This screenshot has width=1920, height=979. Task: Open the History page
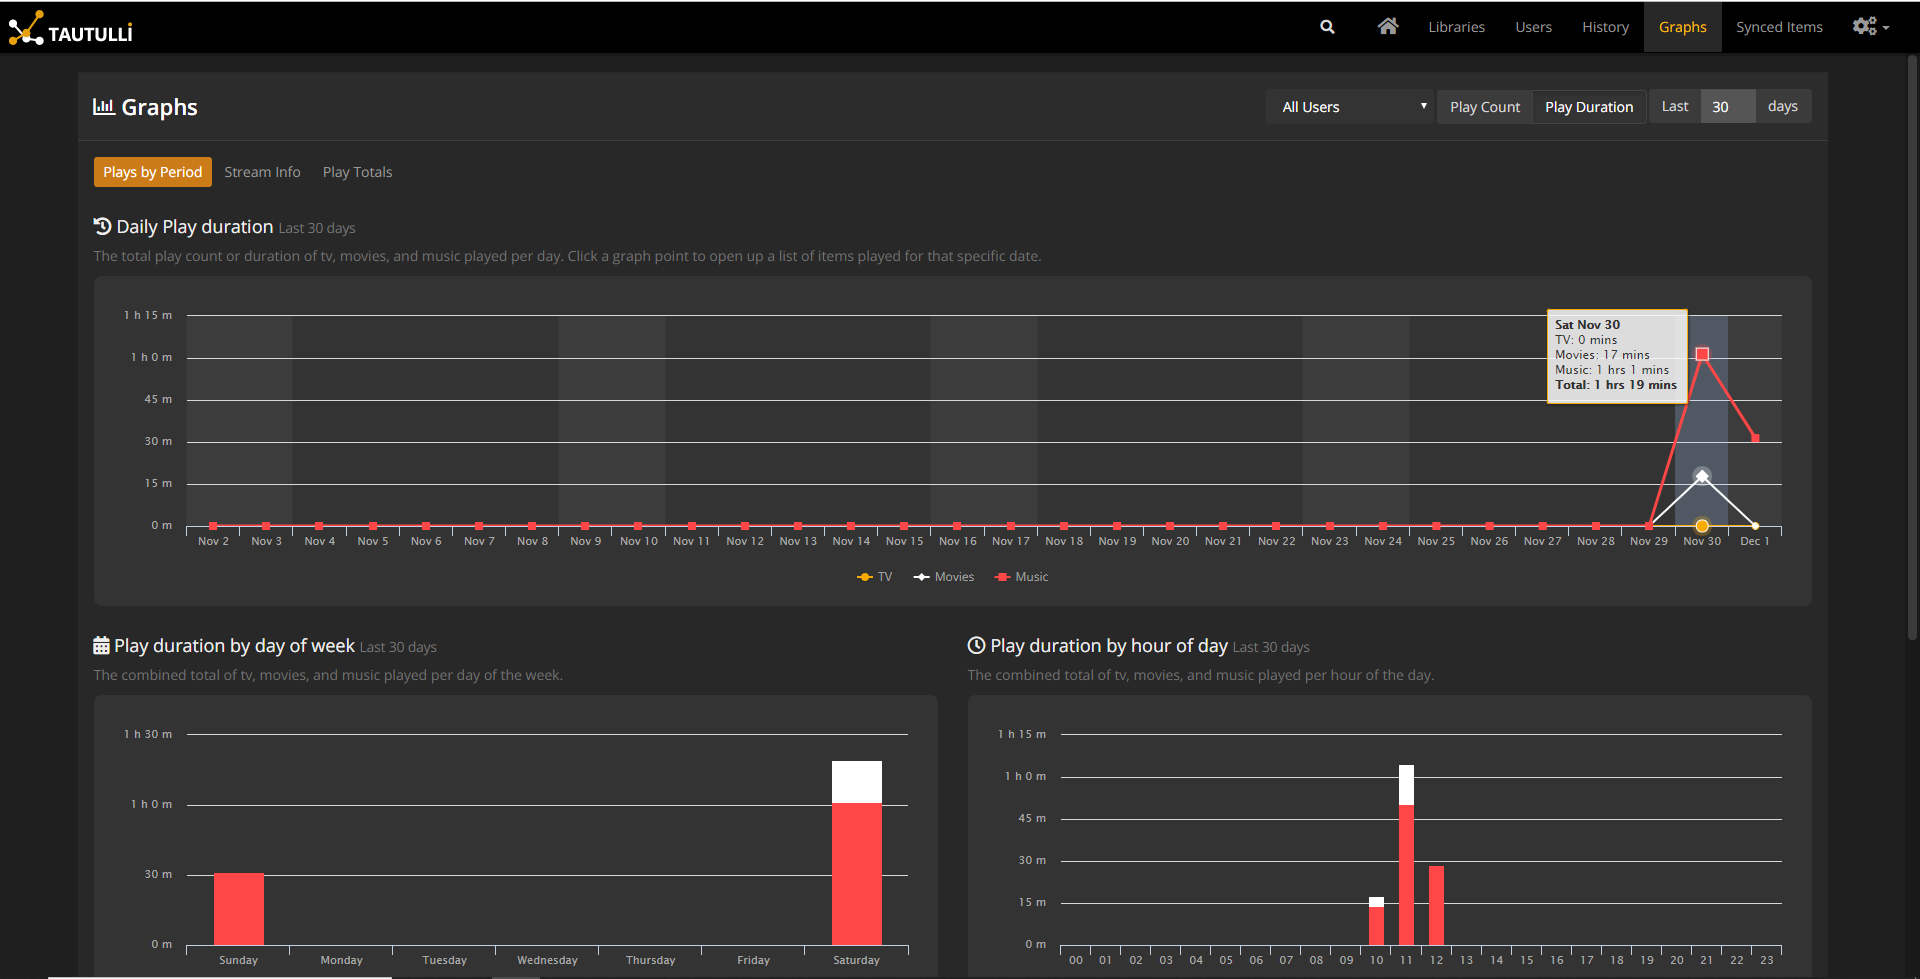1605,27
